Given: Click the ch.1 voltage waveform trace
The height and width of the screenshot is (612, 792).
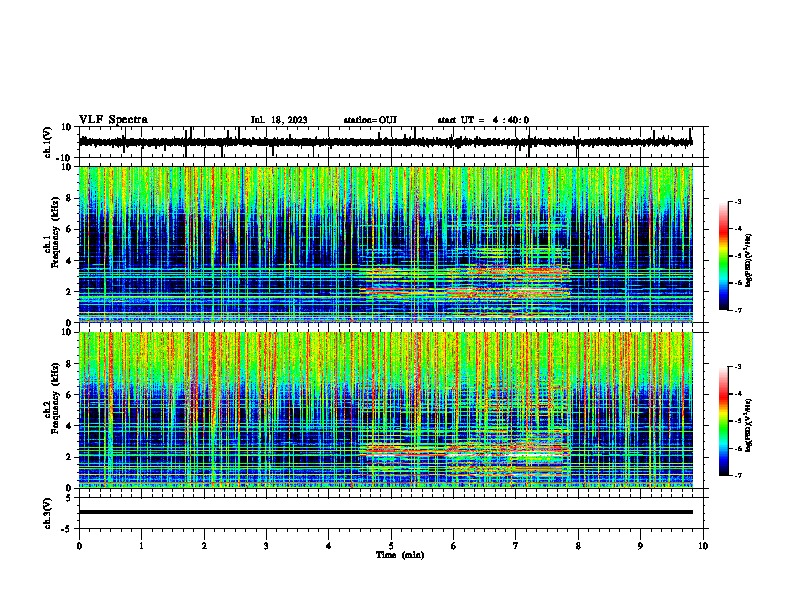Looking at the screenshot, I should click(385, 142).
